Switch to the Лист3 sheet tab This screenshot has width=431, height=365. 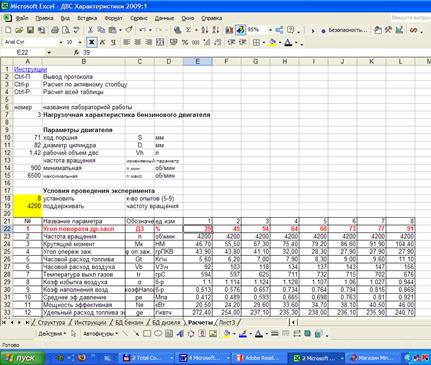click(x=227, y=323)
